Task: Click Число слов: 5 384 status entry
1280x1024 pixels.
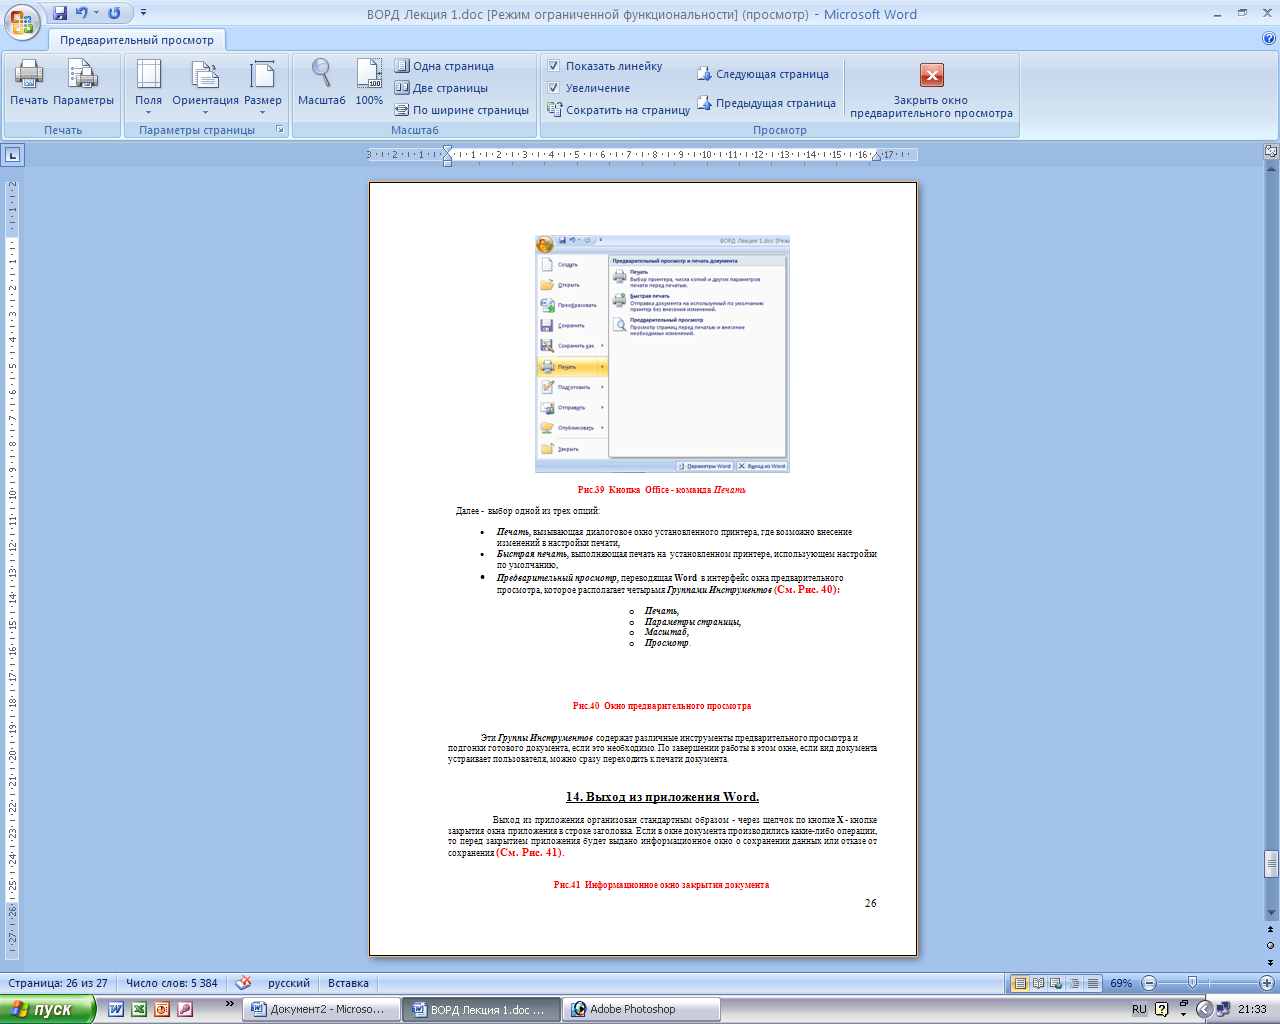Action: [172, 983]
